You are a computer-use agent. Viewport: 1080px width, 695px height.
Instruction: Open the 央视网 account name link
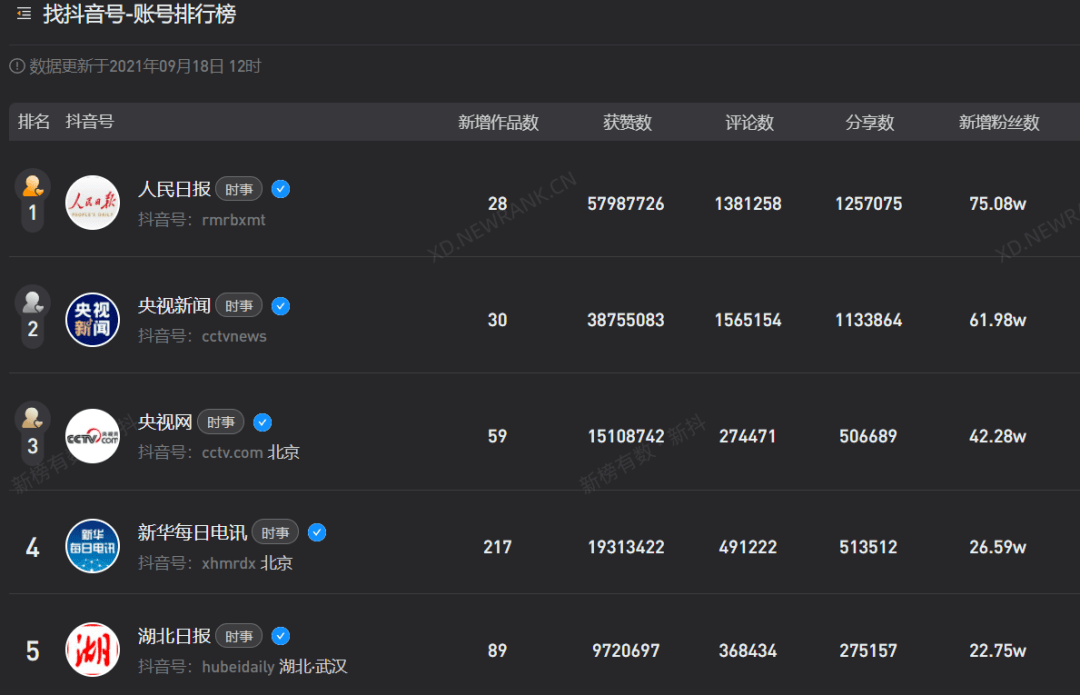(x=165, y=422)
